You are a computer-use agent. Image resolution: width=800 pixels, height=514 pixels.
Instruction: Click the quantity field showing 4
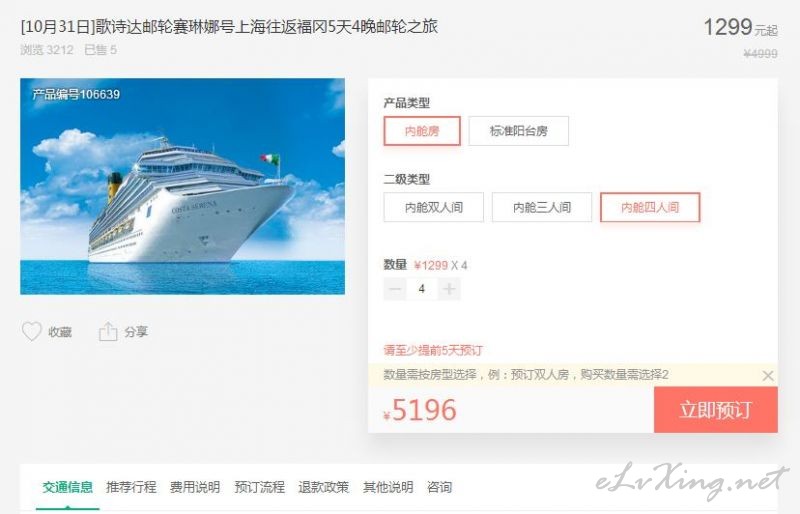coord(421,289)
